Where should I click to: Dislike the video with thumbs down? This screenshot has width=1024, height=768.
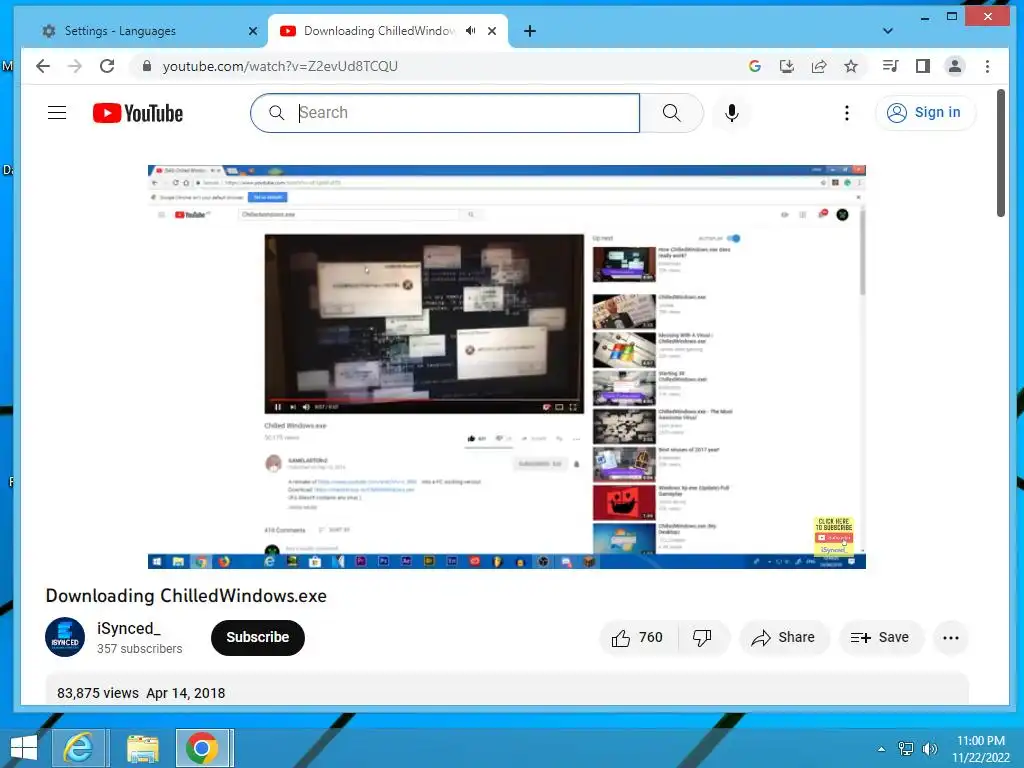(x=703, y=637)
